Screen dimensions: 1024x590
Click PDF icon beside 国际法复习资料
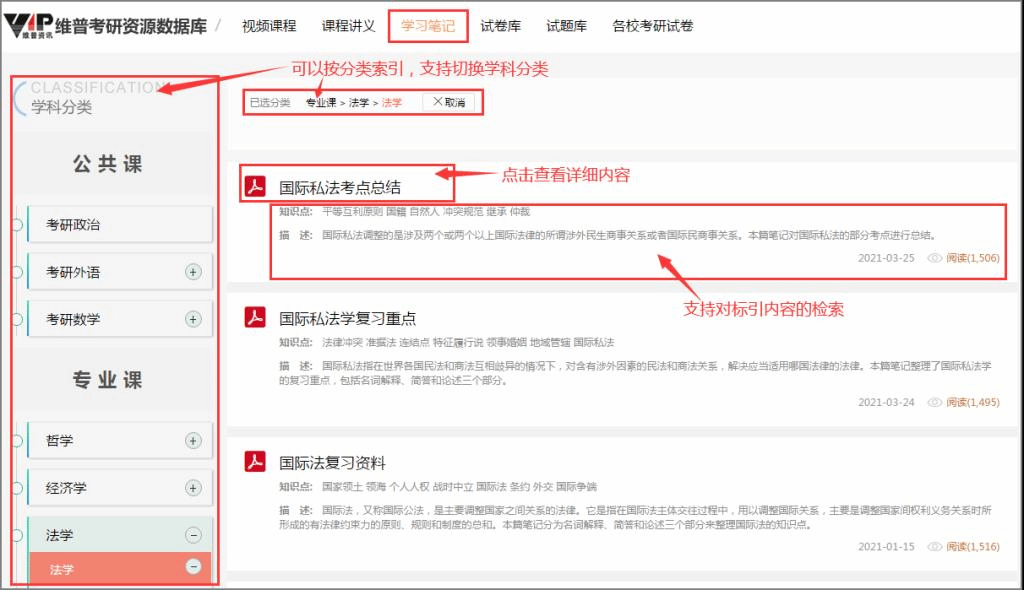point(256,463)
